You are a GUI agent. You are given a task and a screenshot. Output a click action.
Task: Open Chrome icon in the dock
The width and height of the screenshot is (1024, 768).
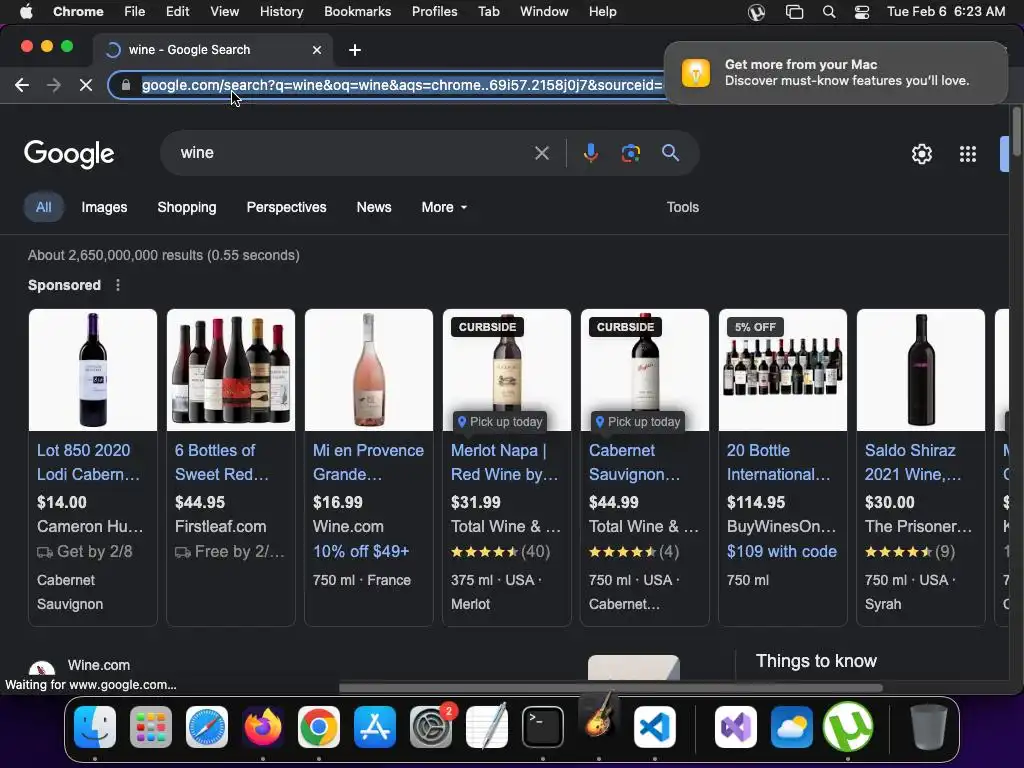(x=319, y=727)
